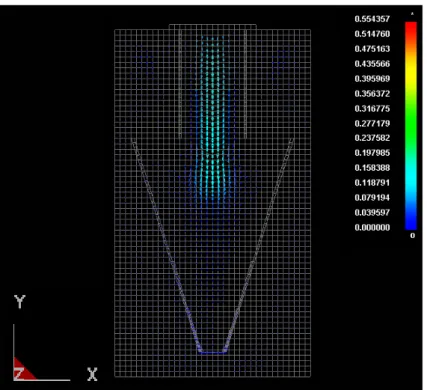
Task: Select the legend value 0.435566
Action: [x=372, y=64]
